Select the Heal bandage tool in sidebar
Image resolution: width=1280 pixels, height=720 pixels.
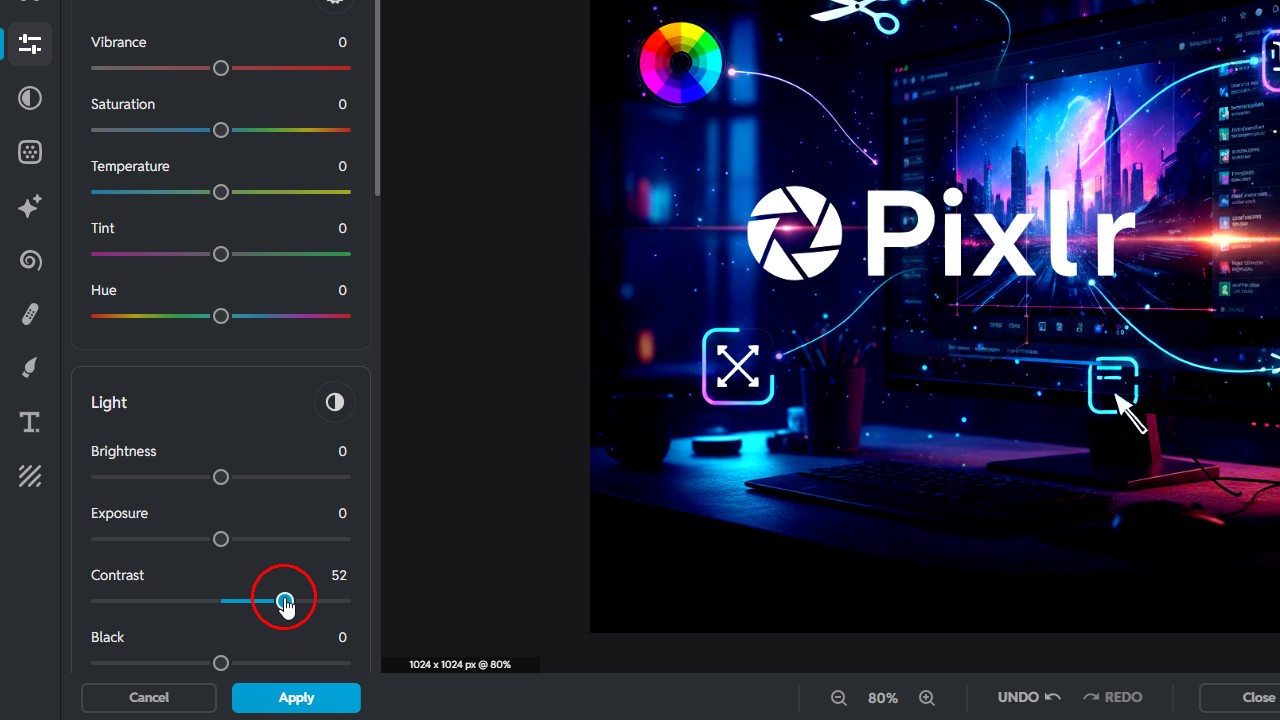(x=30, y=314)
